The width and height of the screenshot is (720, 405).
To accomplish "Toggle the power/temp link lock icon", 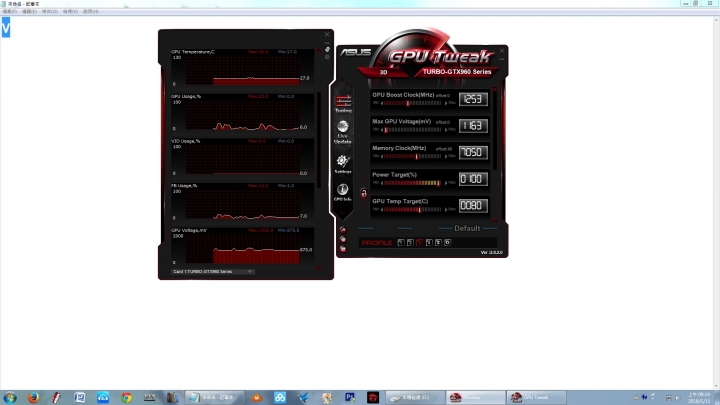I will pos(364,193).
